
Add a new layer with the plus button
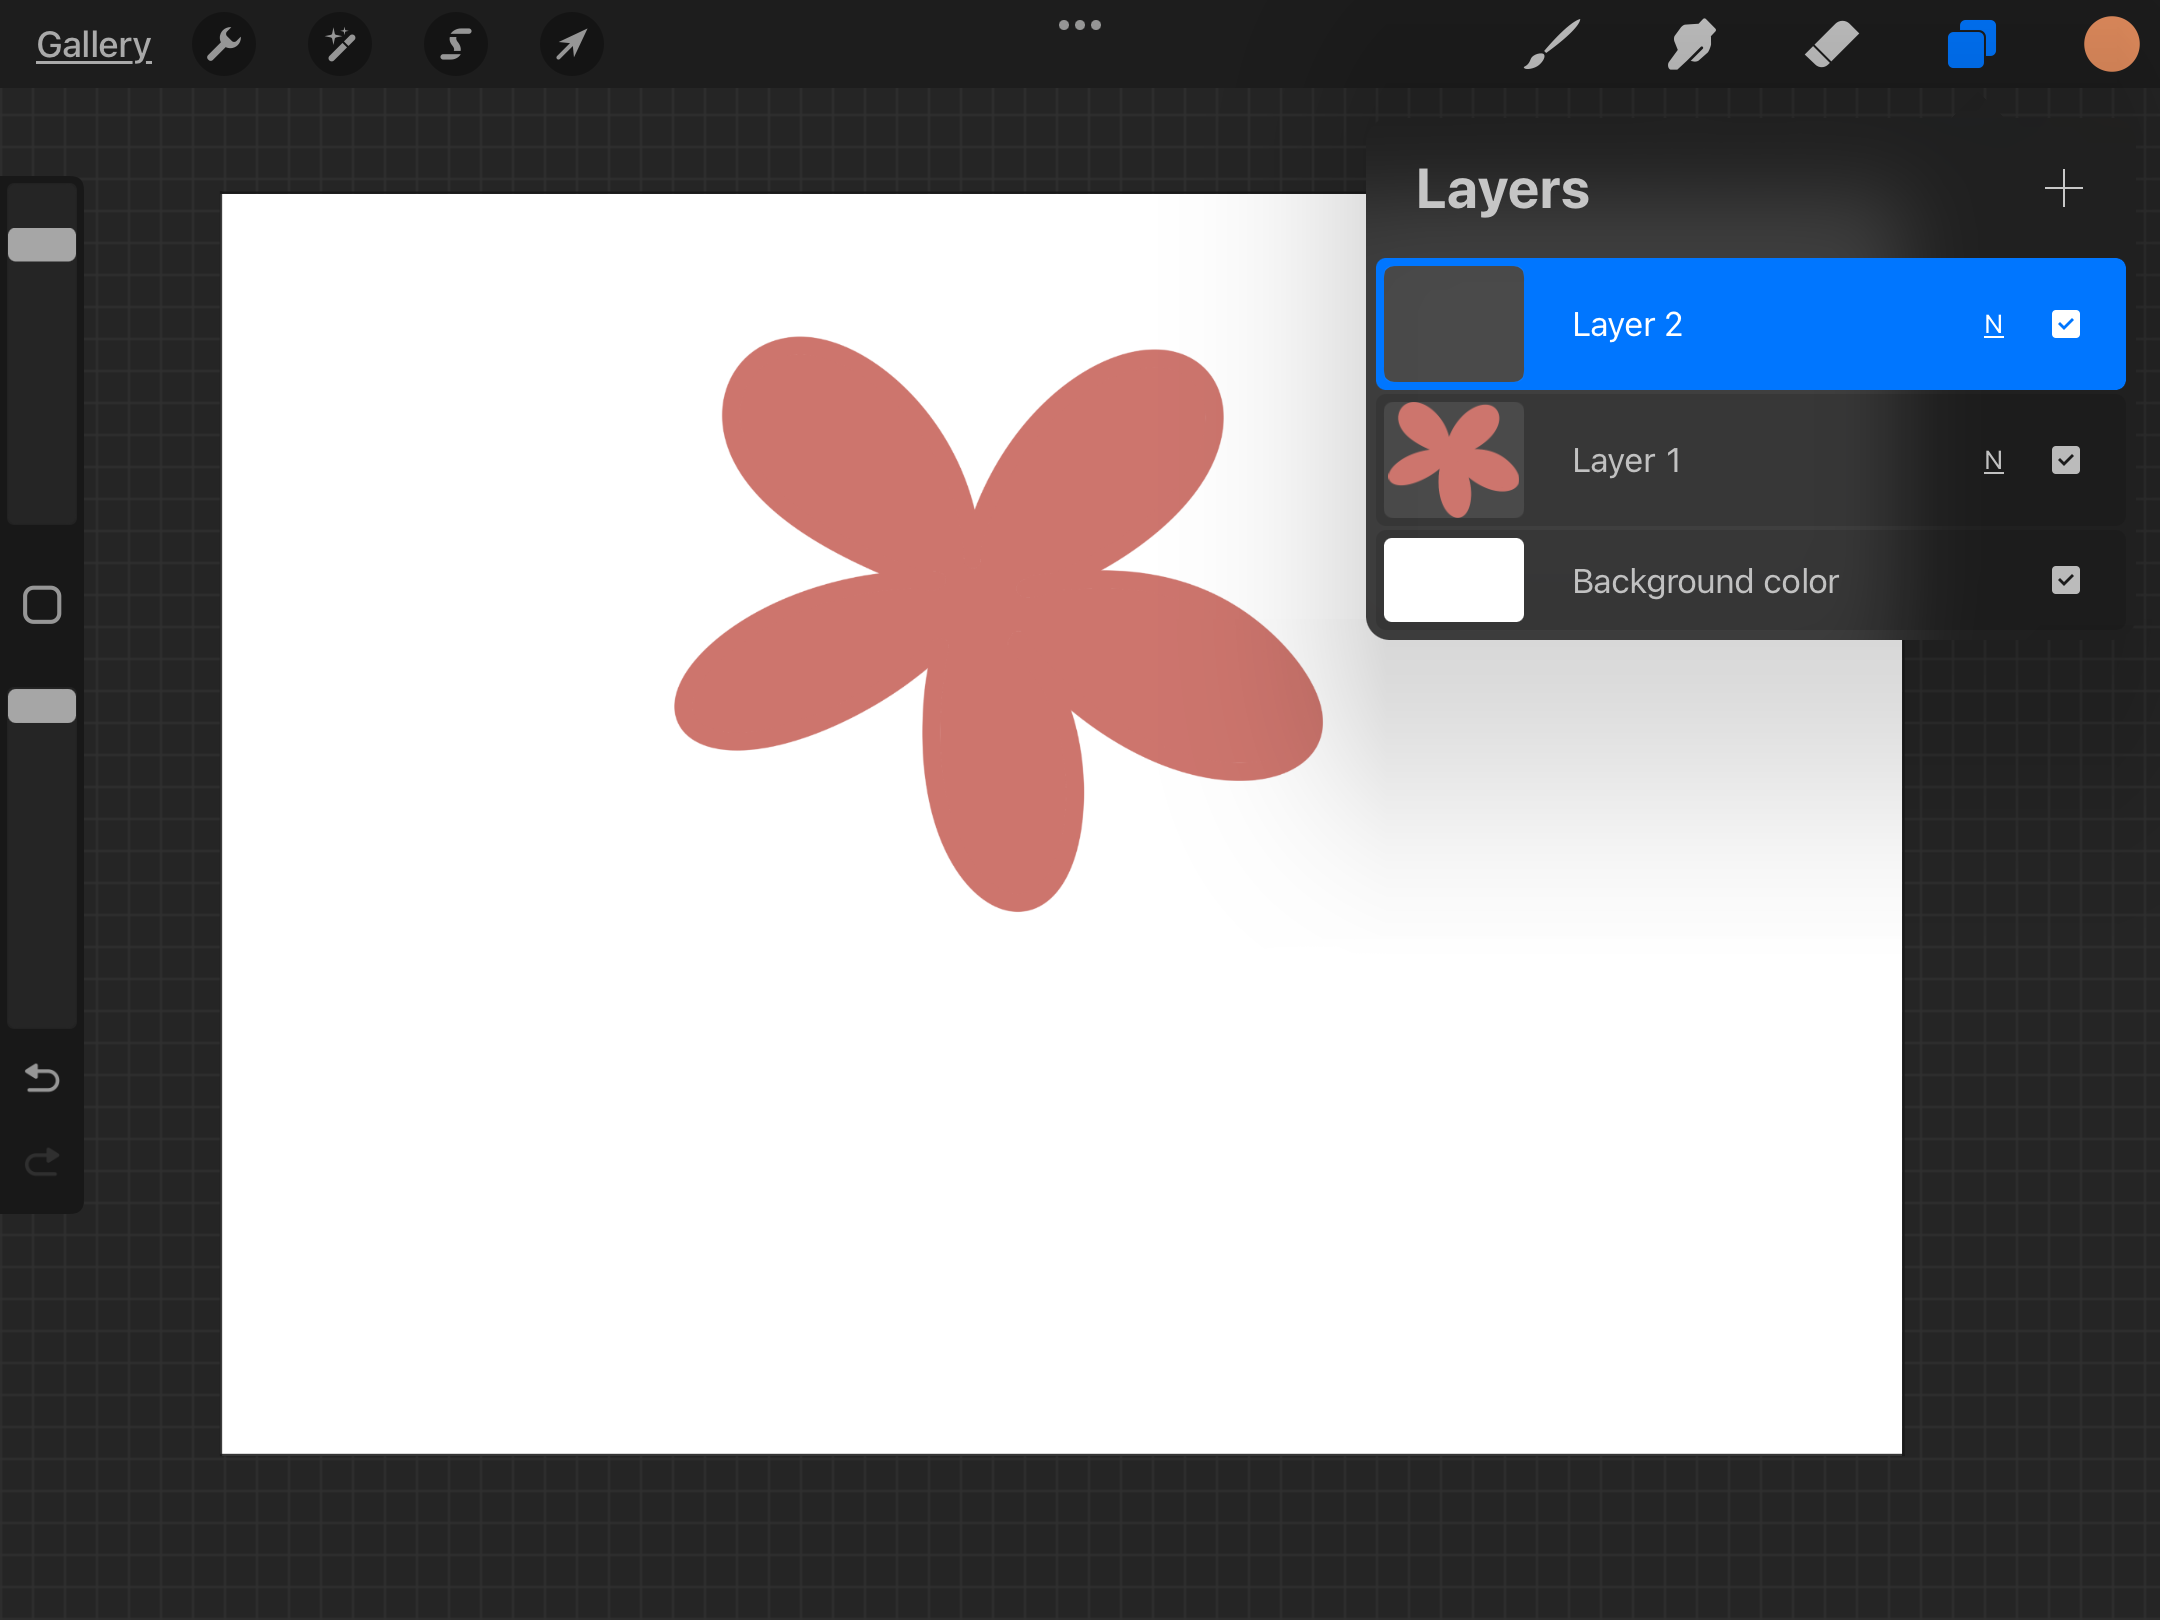tap(2064, 188)
